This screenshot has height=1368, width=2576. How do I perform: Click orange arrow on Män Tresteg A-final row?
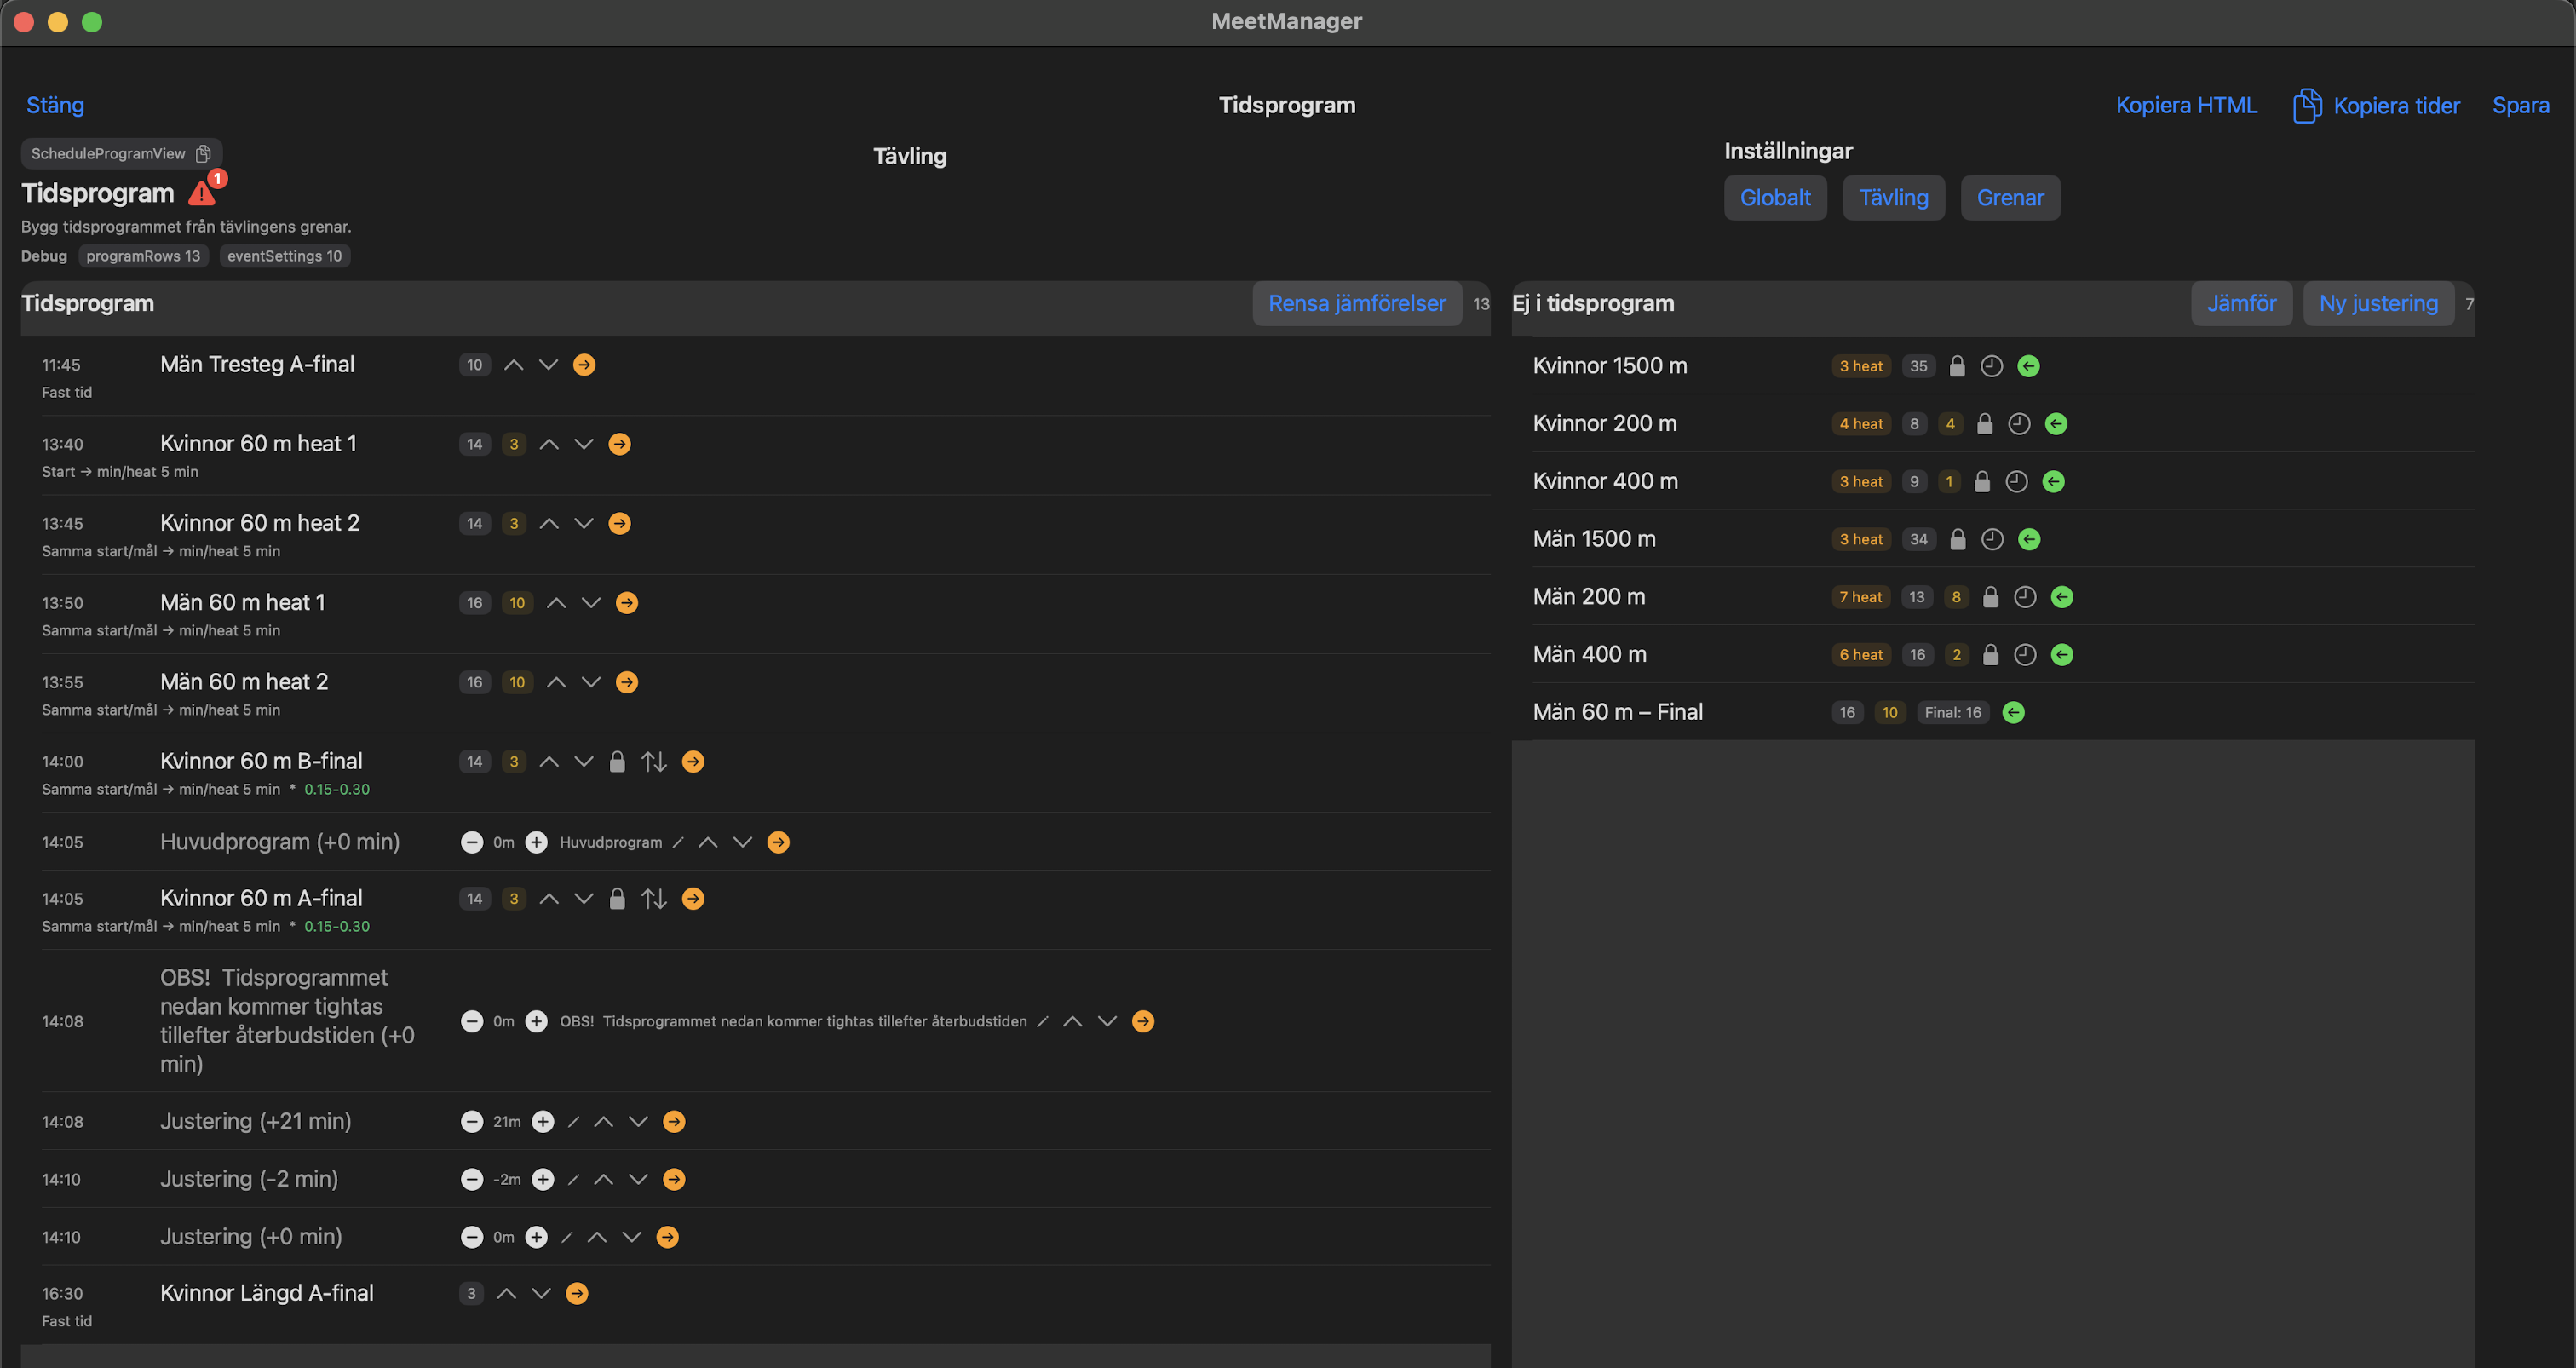coord(584,365)
